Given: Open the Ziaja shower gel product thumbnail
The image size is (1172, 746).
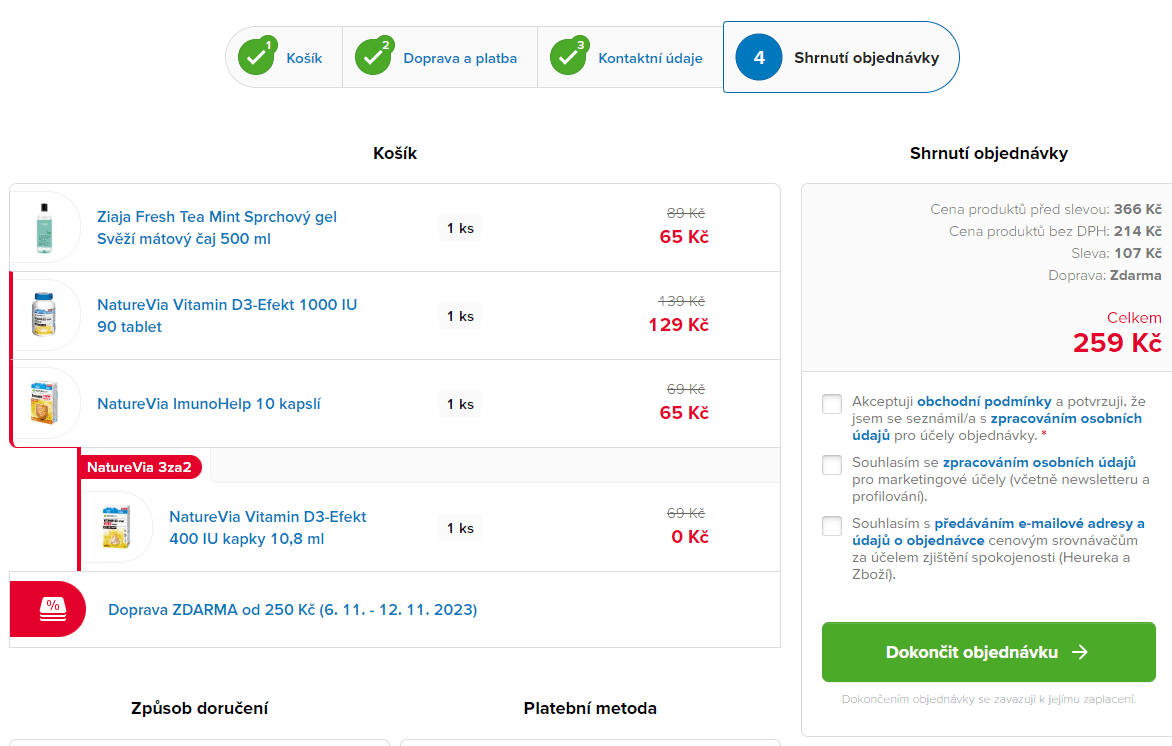Looking at the screenshot, I should (x=44, y=227).
